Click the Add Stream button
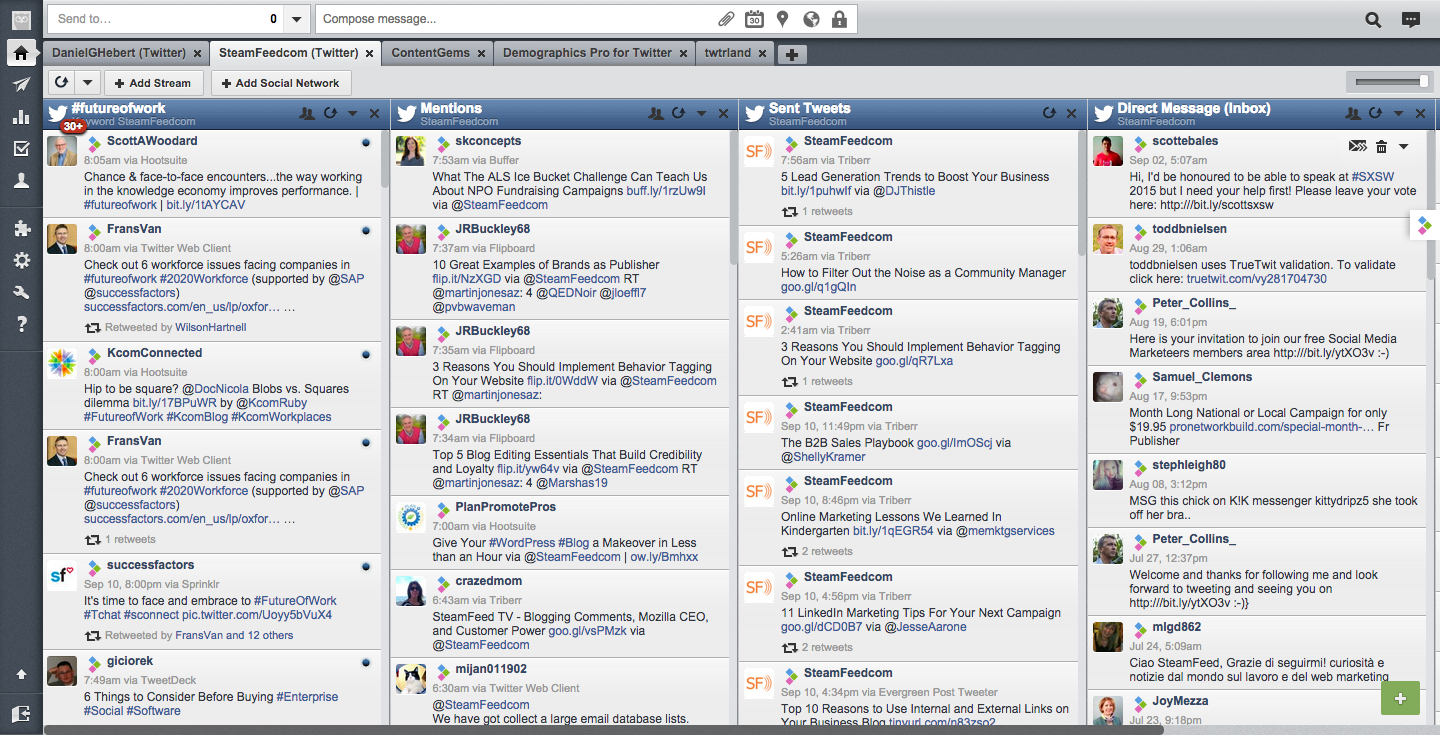This screenshot has height=735, width=1440. pyautogui.click(x=153, y=83)
